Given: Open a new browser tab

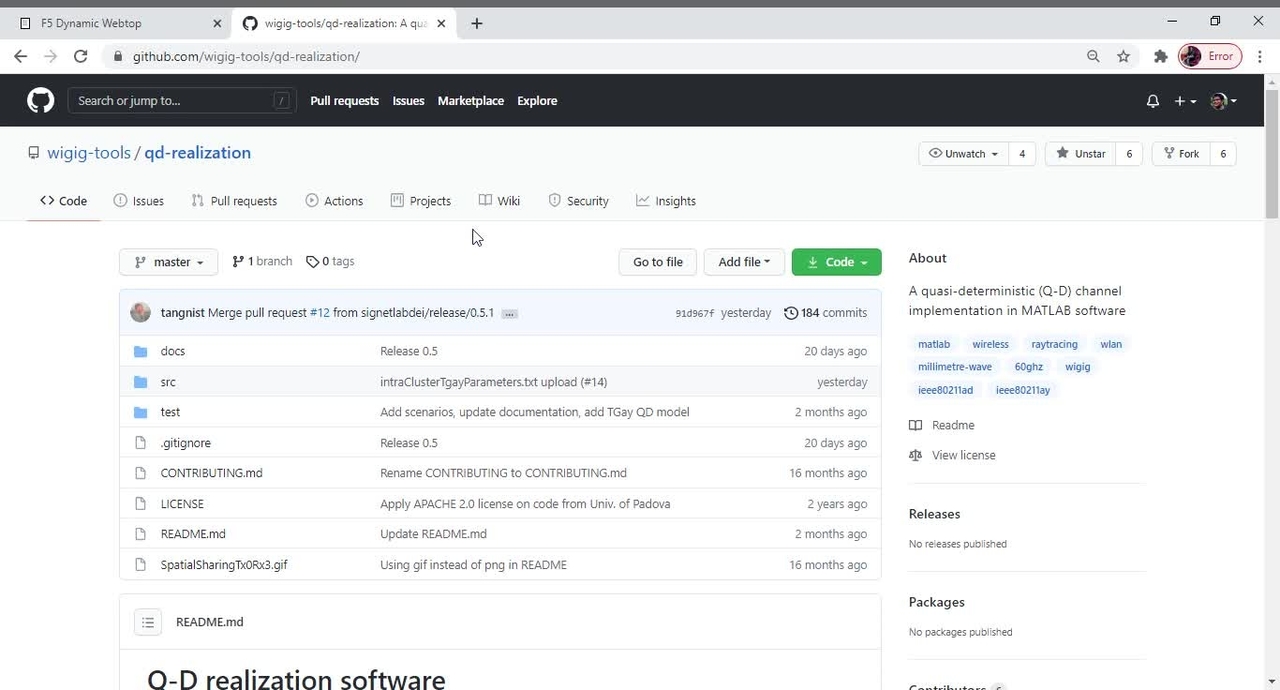Looking at the screenshot, I should click(x=477, y=23).
